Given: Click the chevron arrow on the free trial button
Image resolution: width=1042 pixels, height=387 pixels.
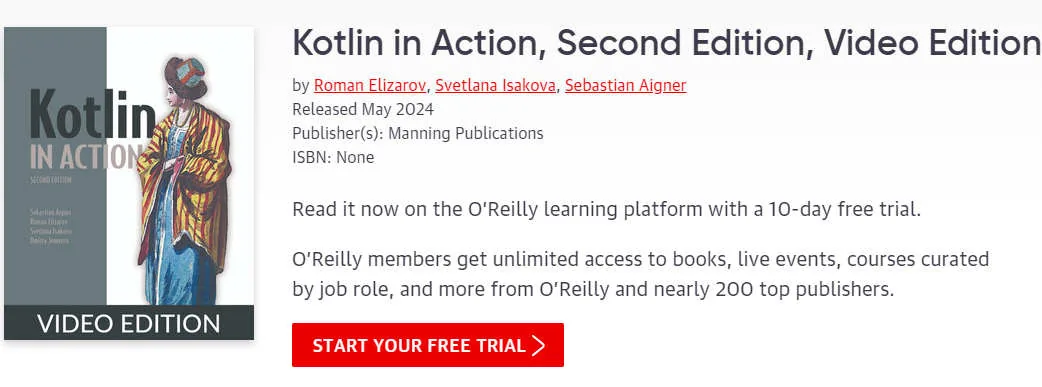Looking at the screenshot, I should tap(539, 346).
